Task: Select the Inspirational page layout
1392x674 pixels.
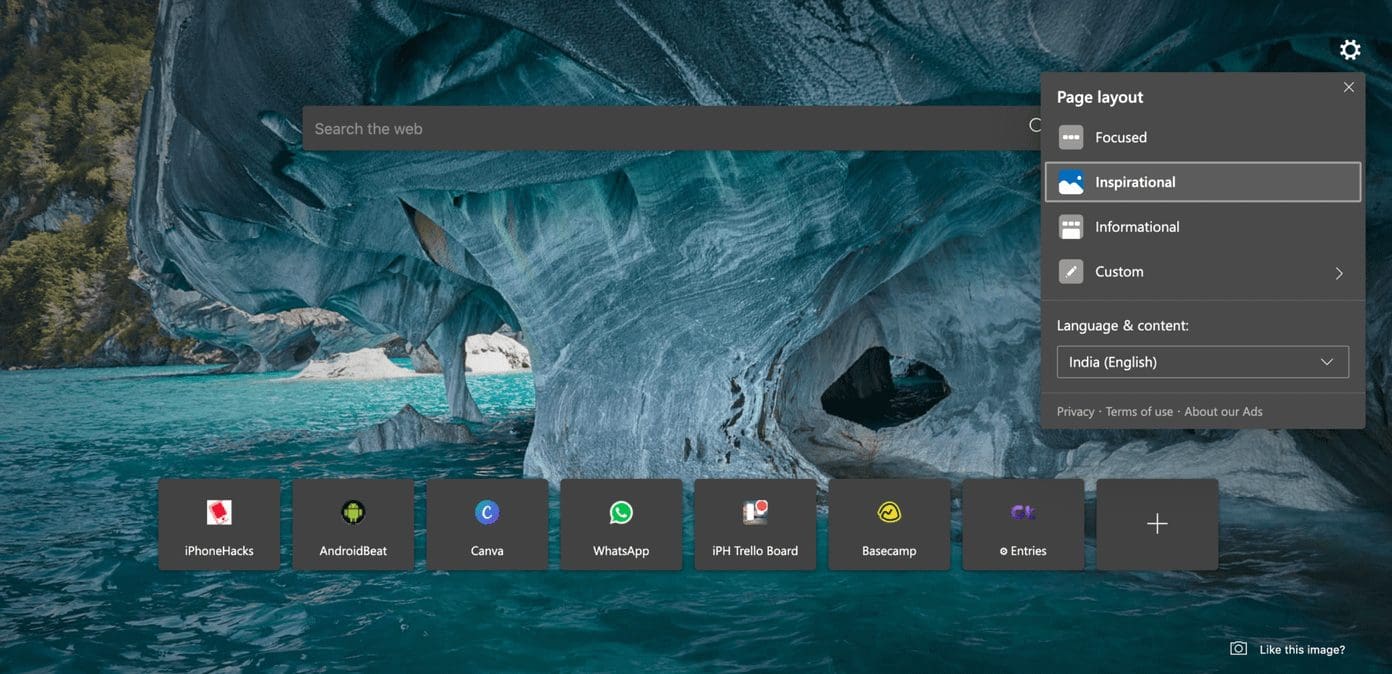Action: 1203,182
